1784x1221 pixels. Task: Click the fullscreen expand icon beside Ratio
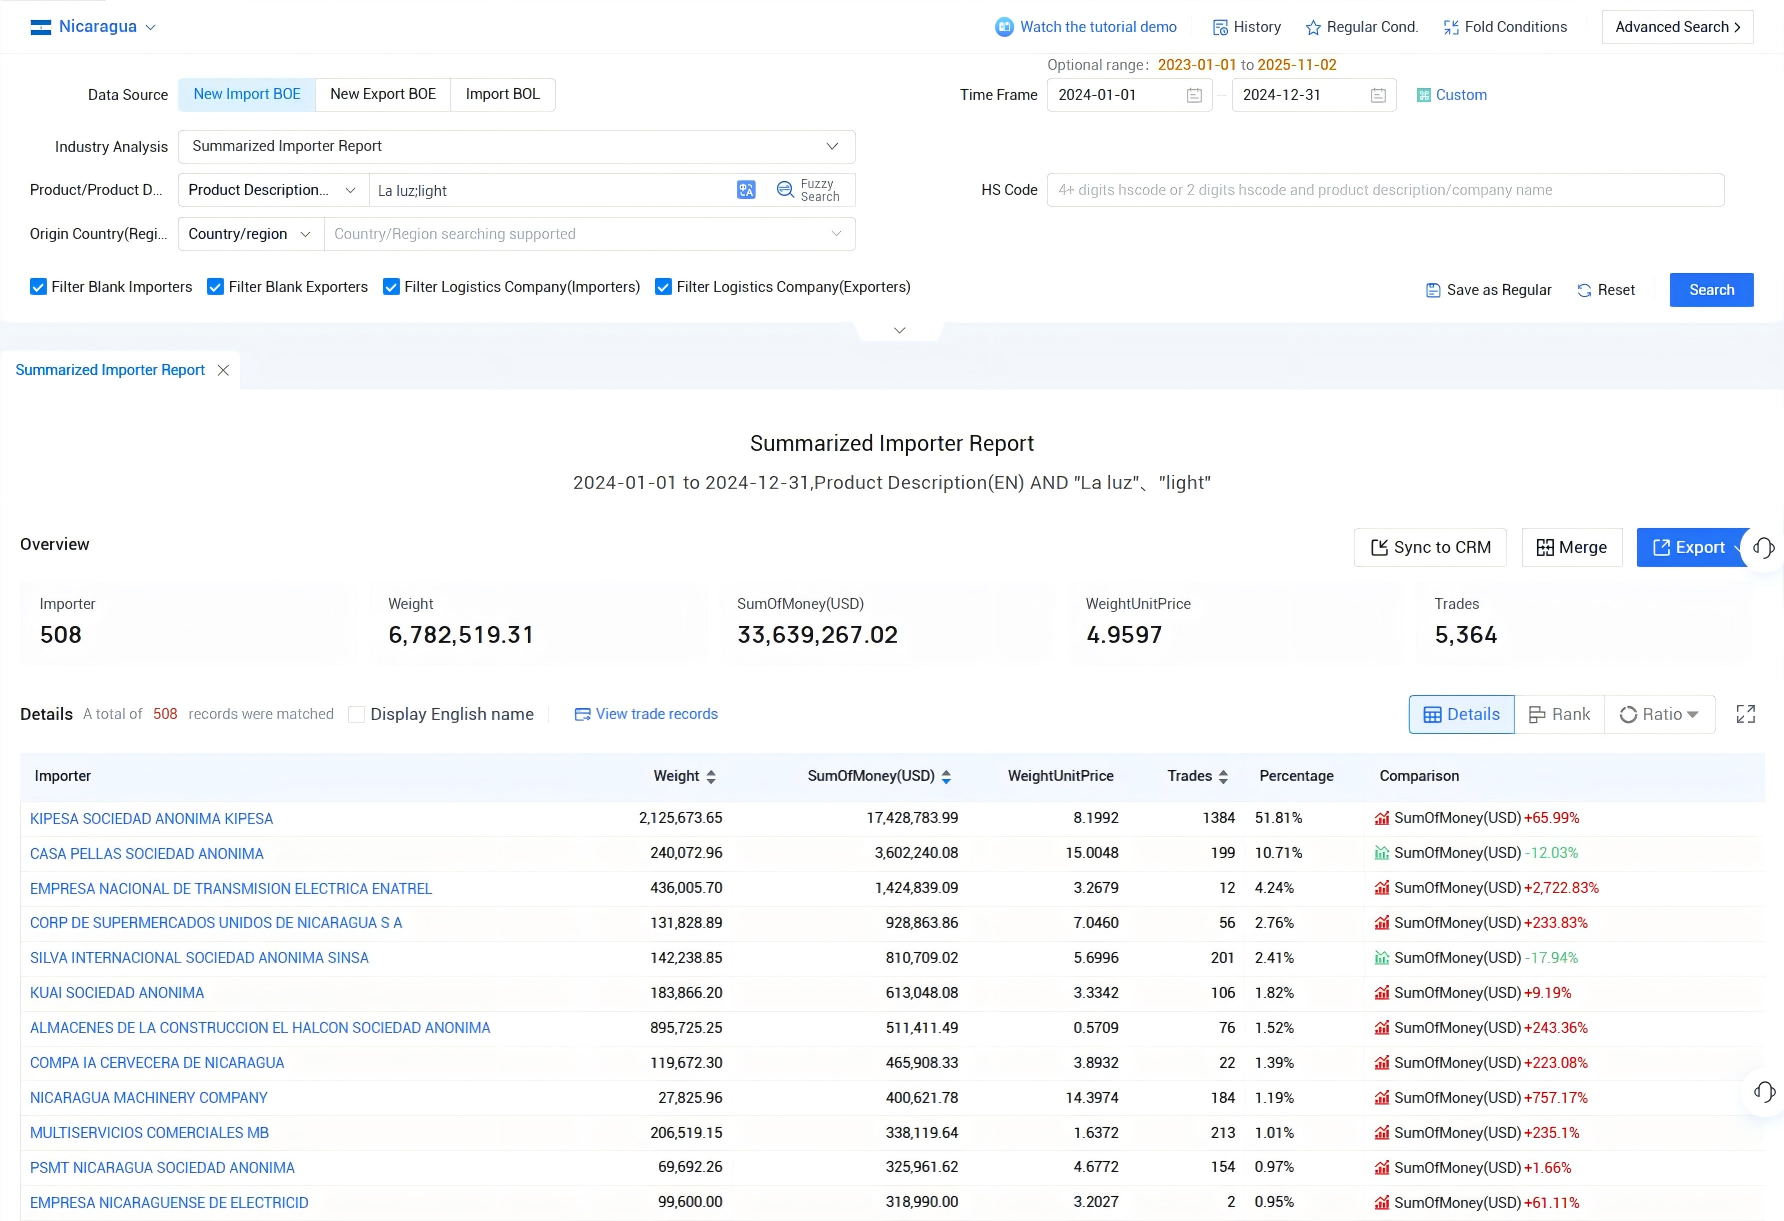pos(1746,714)
